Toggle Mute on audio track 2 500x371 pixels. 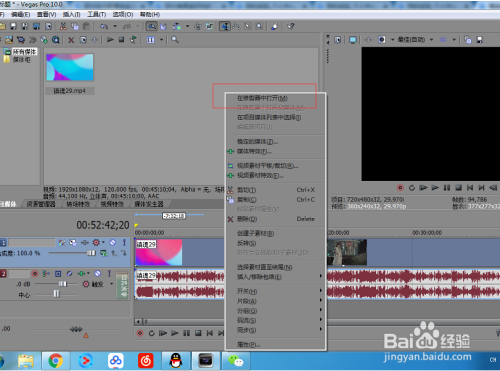click(98, 274)
